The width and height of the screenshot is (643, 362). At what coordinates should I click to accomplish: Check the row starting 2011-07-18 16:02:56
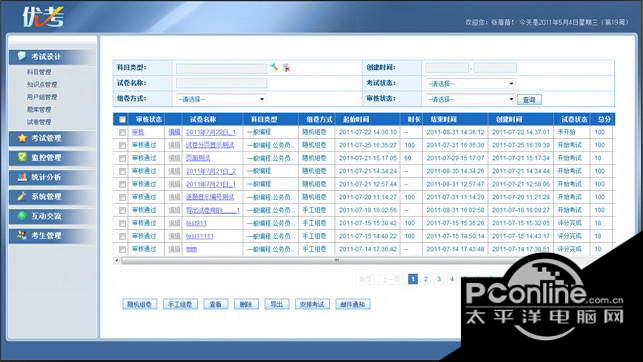pos(122,210)
